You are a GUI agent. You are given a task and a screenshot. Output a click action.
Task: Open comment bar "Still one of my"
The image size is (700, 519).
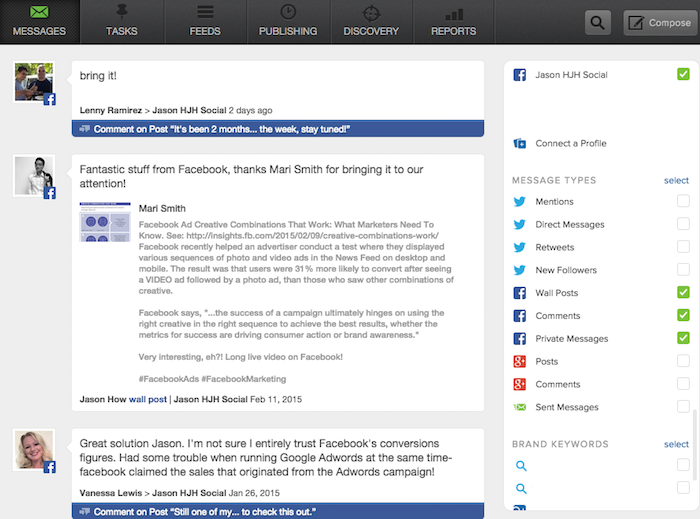click(278, 511)
